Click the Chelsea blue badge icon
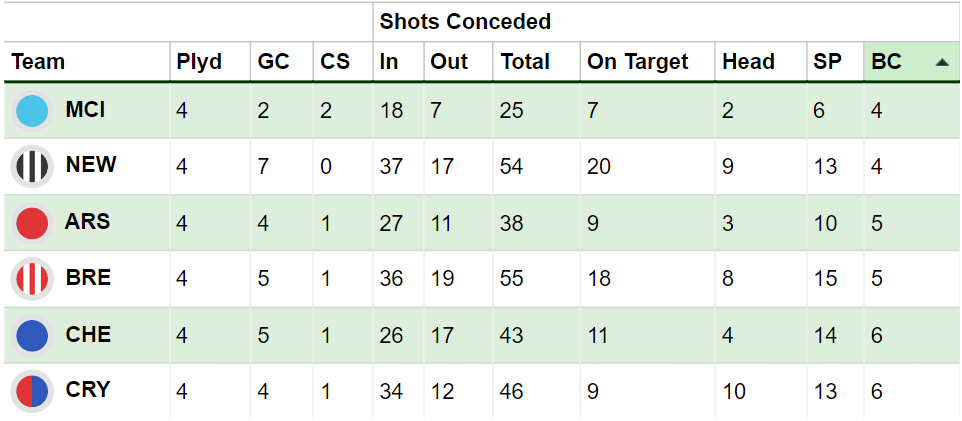This screenshot has width=962, height=421. click(x=32, y=335)
